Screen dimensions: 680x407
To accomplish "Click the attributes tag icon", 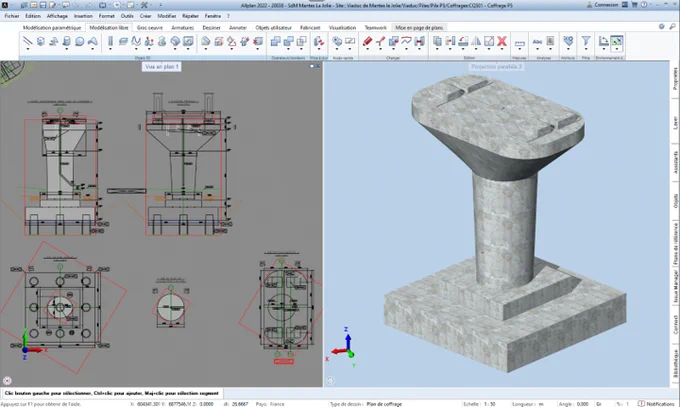I will (x=568, y=41).
